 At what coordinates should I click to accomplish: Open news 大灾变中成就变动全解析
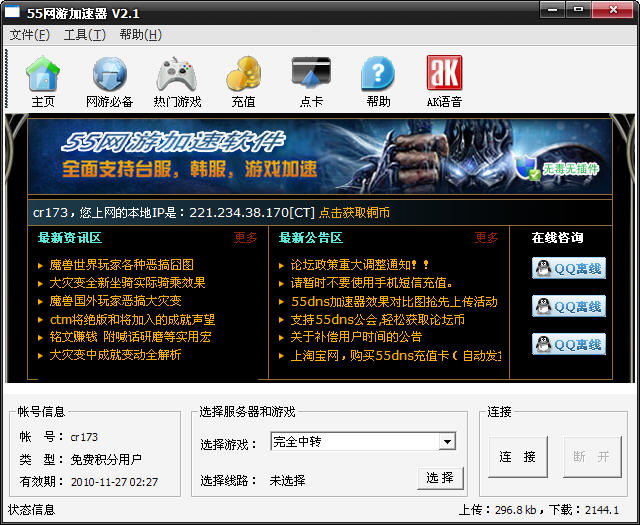116,355
